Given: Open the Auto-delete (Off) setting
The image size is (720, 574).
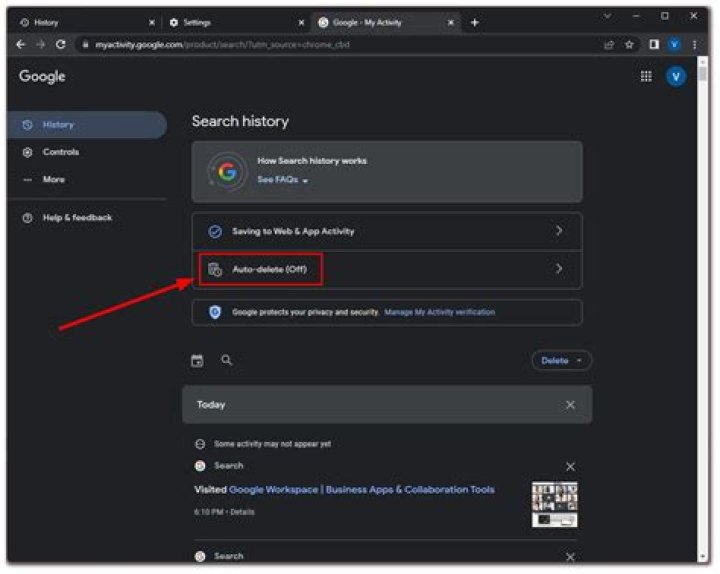Looking at the screenshot, I should coord(387,269).
